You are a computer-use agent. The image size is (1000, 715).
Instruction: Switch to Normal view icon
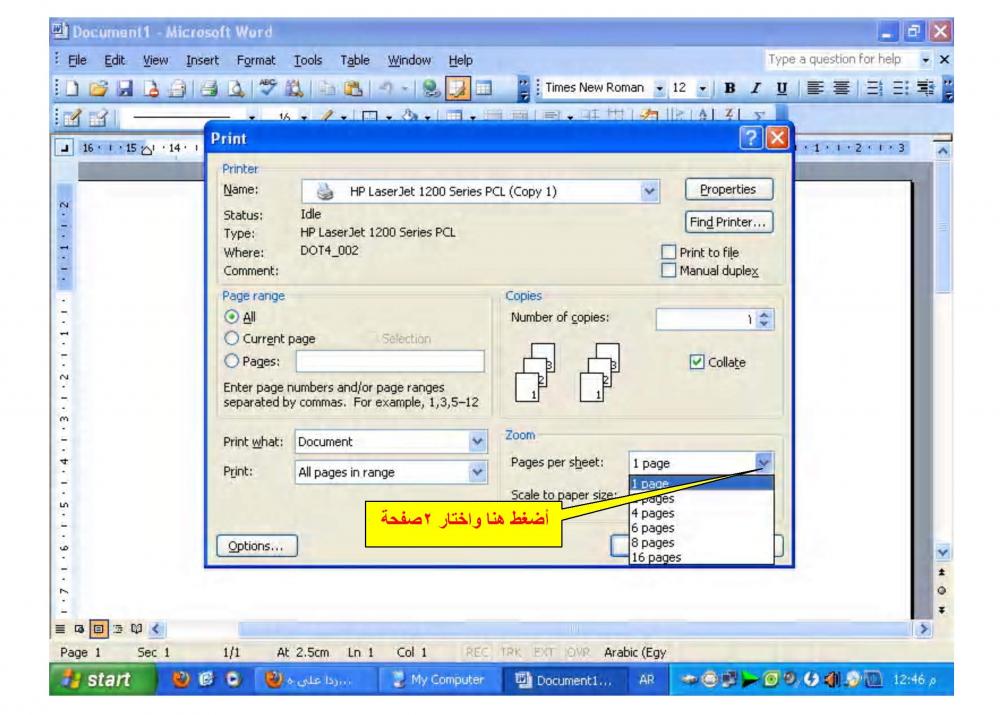pyautogui.click(x=60, y=629)
